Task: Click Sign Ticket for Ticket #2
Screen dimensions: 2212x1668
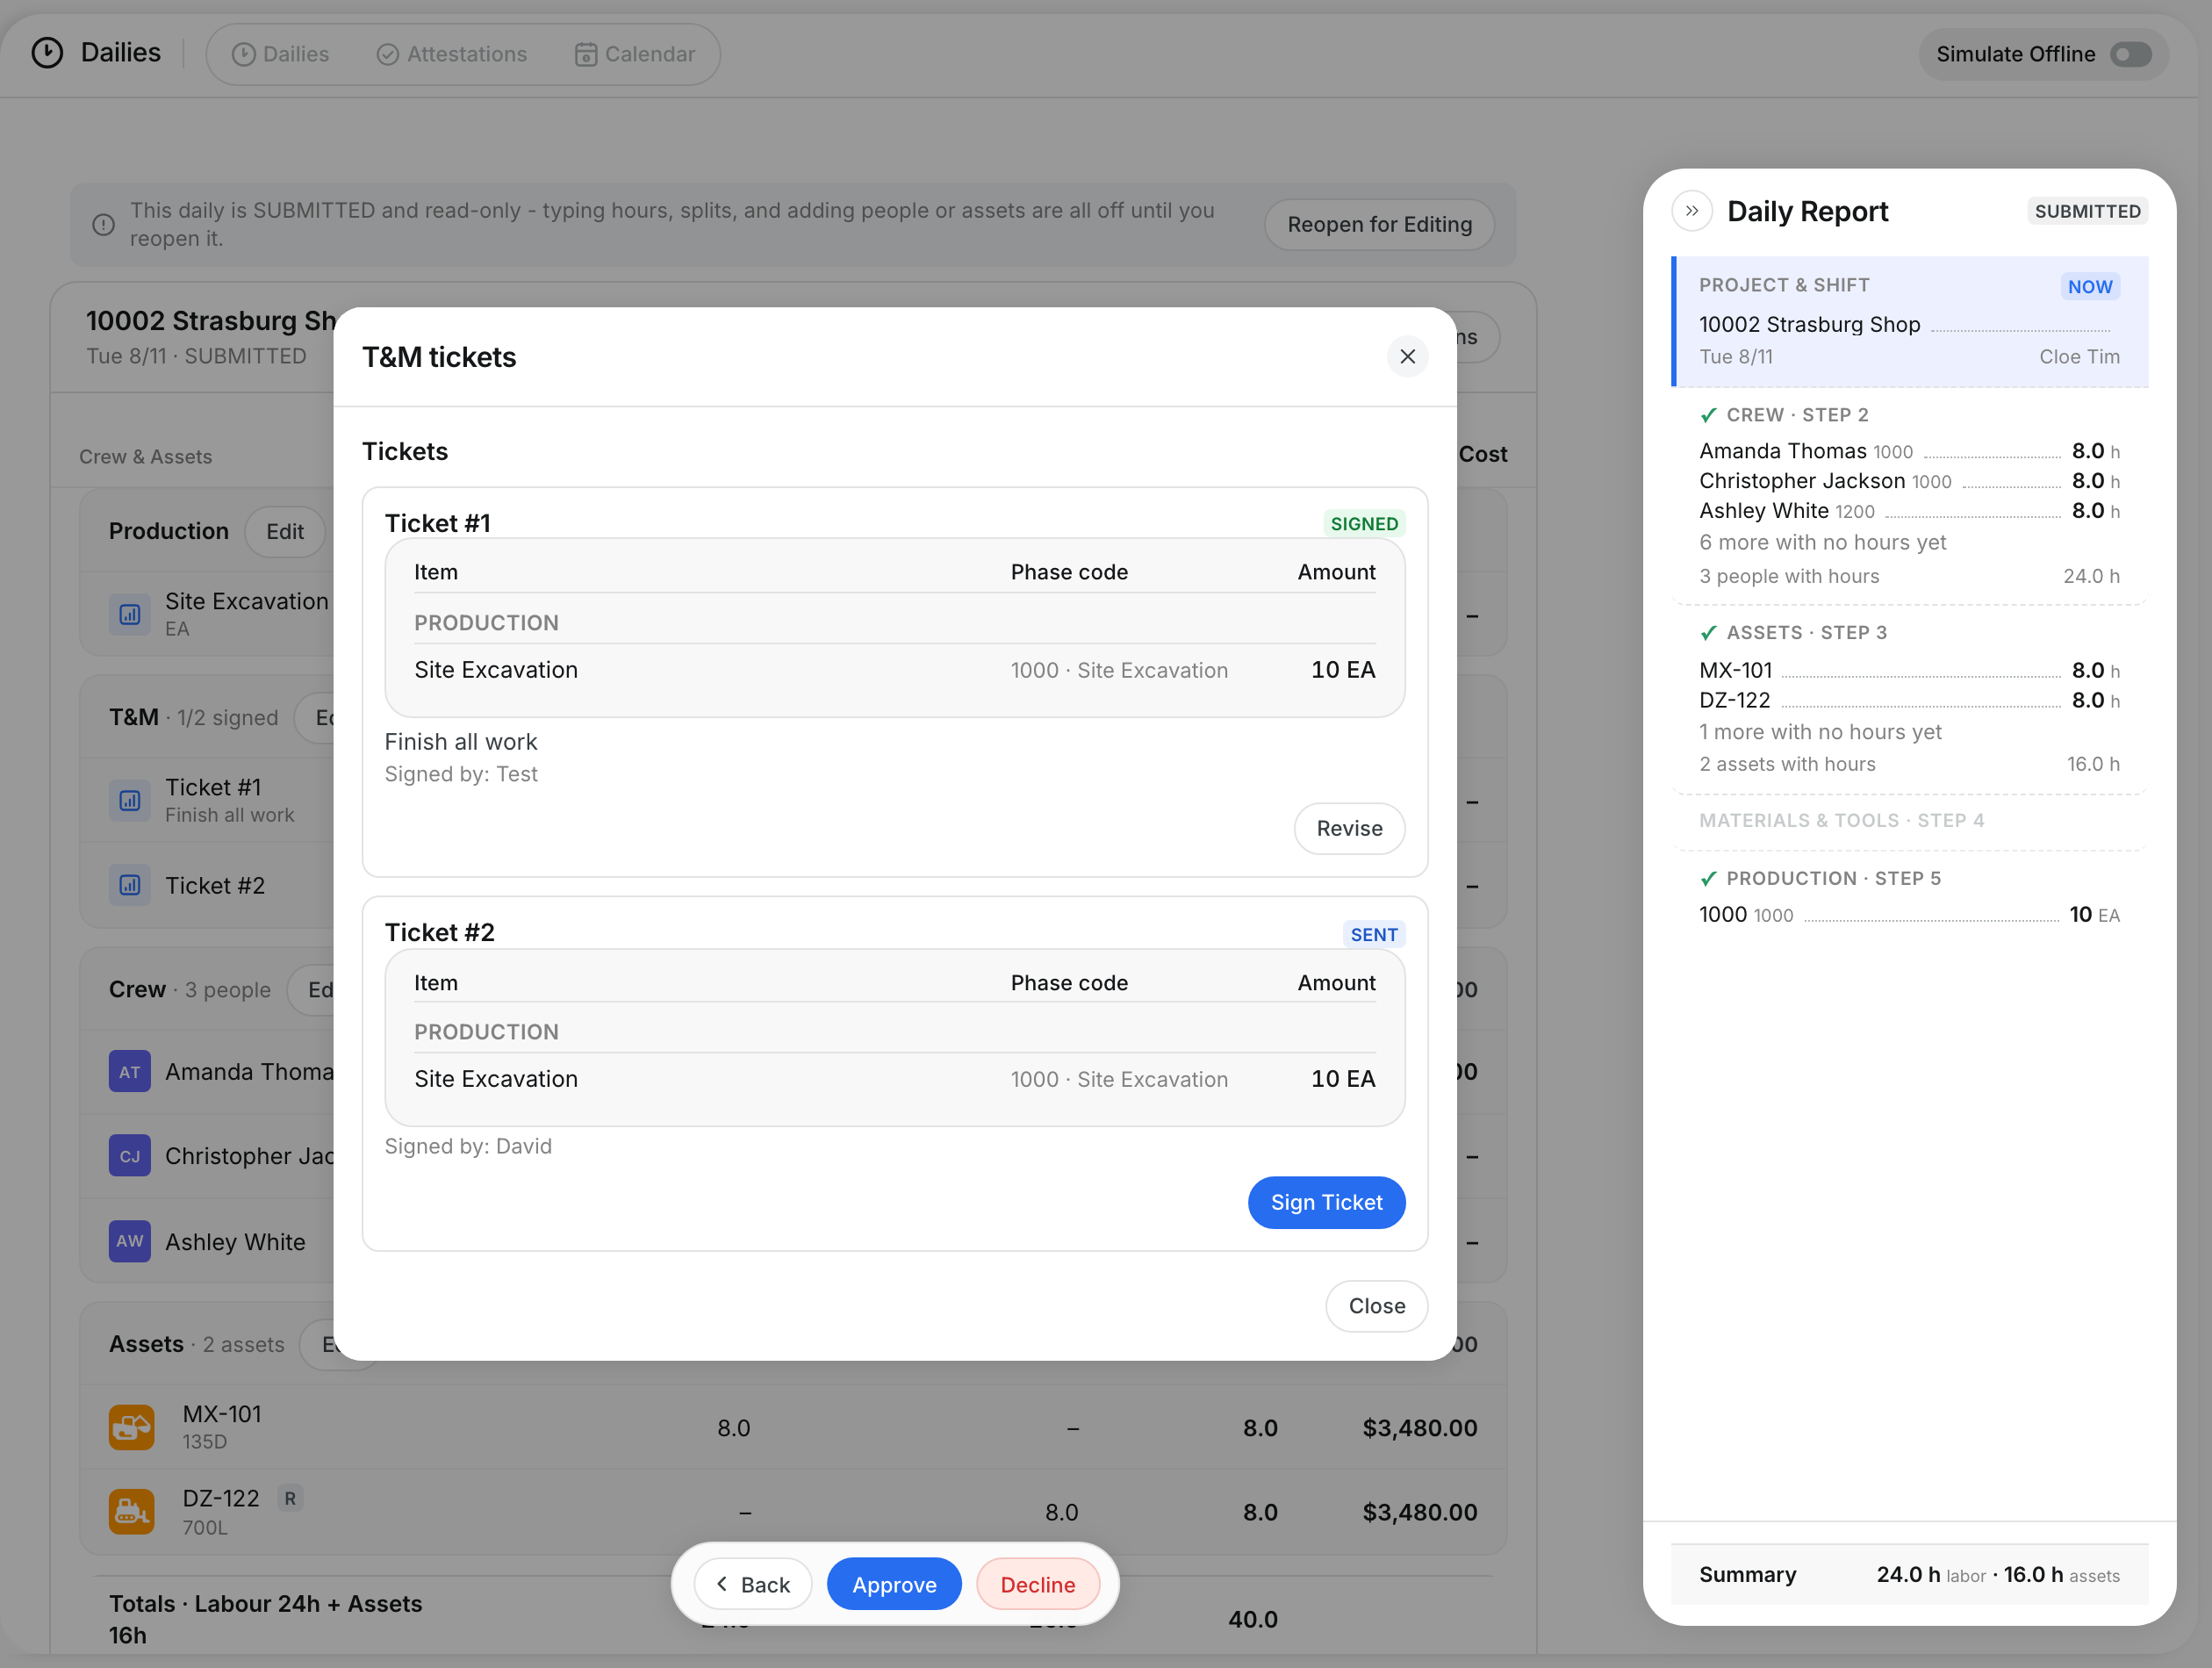Action: tap(1326, 1202)
